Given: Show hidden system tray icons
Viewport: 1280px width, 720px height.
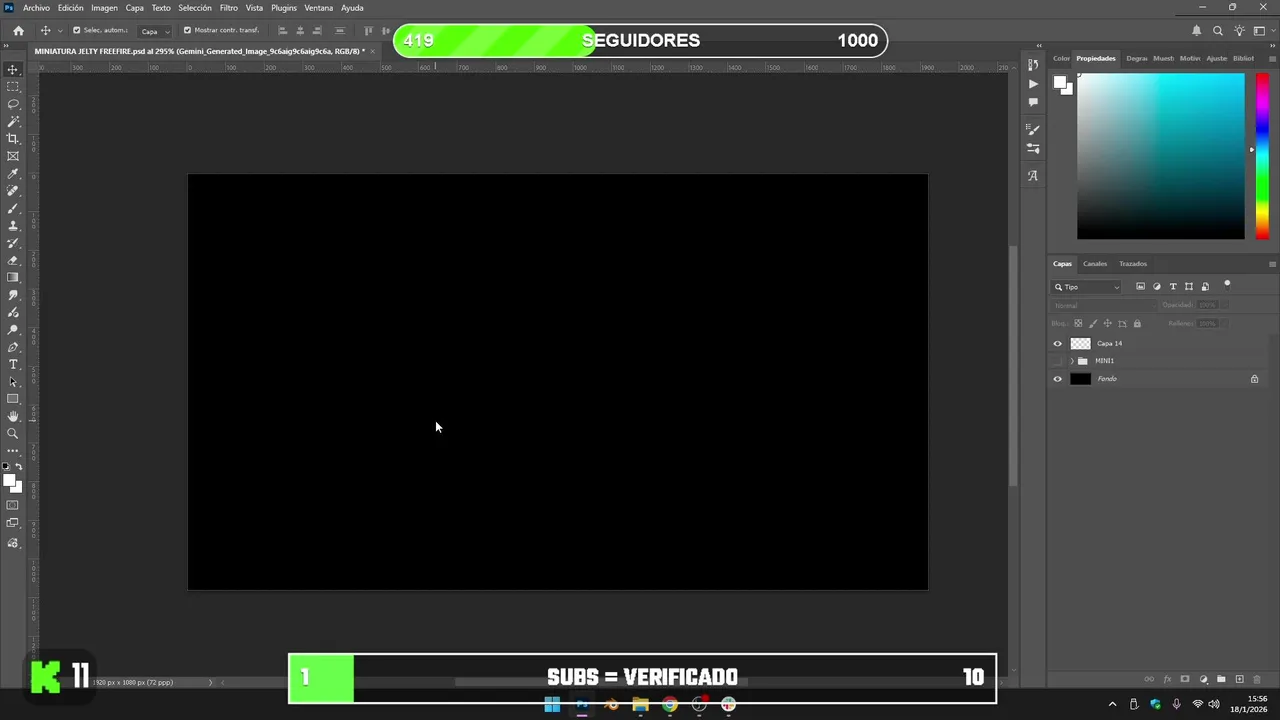Looking at the screenshot, I should pos(1112,705).
